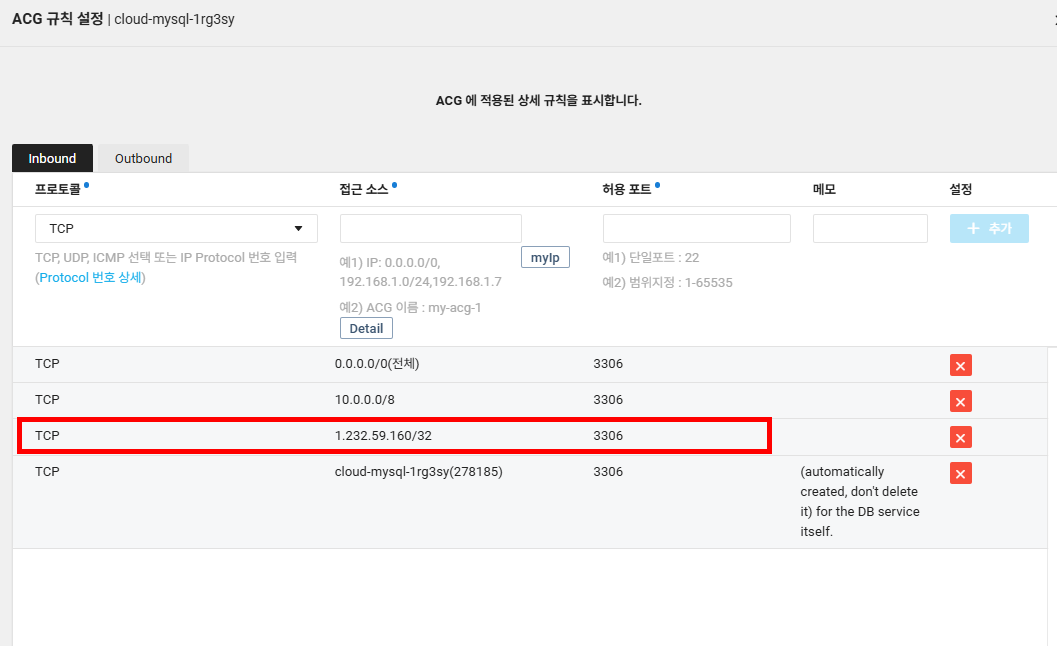Focus the 허용 포트 input field
Image resolution: width=1057 pixels, height=646 pixels.
pos(696,229)
